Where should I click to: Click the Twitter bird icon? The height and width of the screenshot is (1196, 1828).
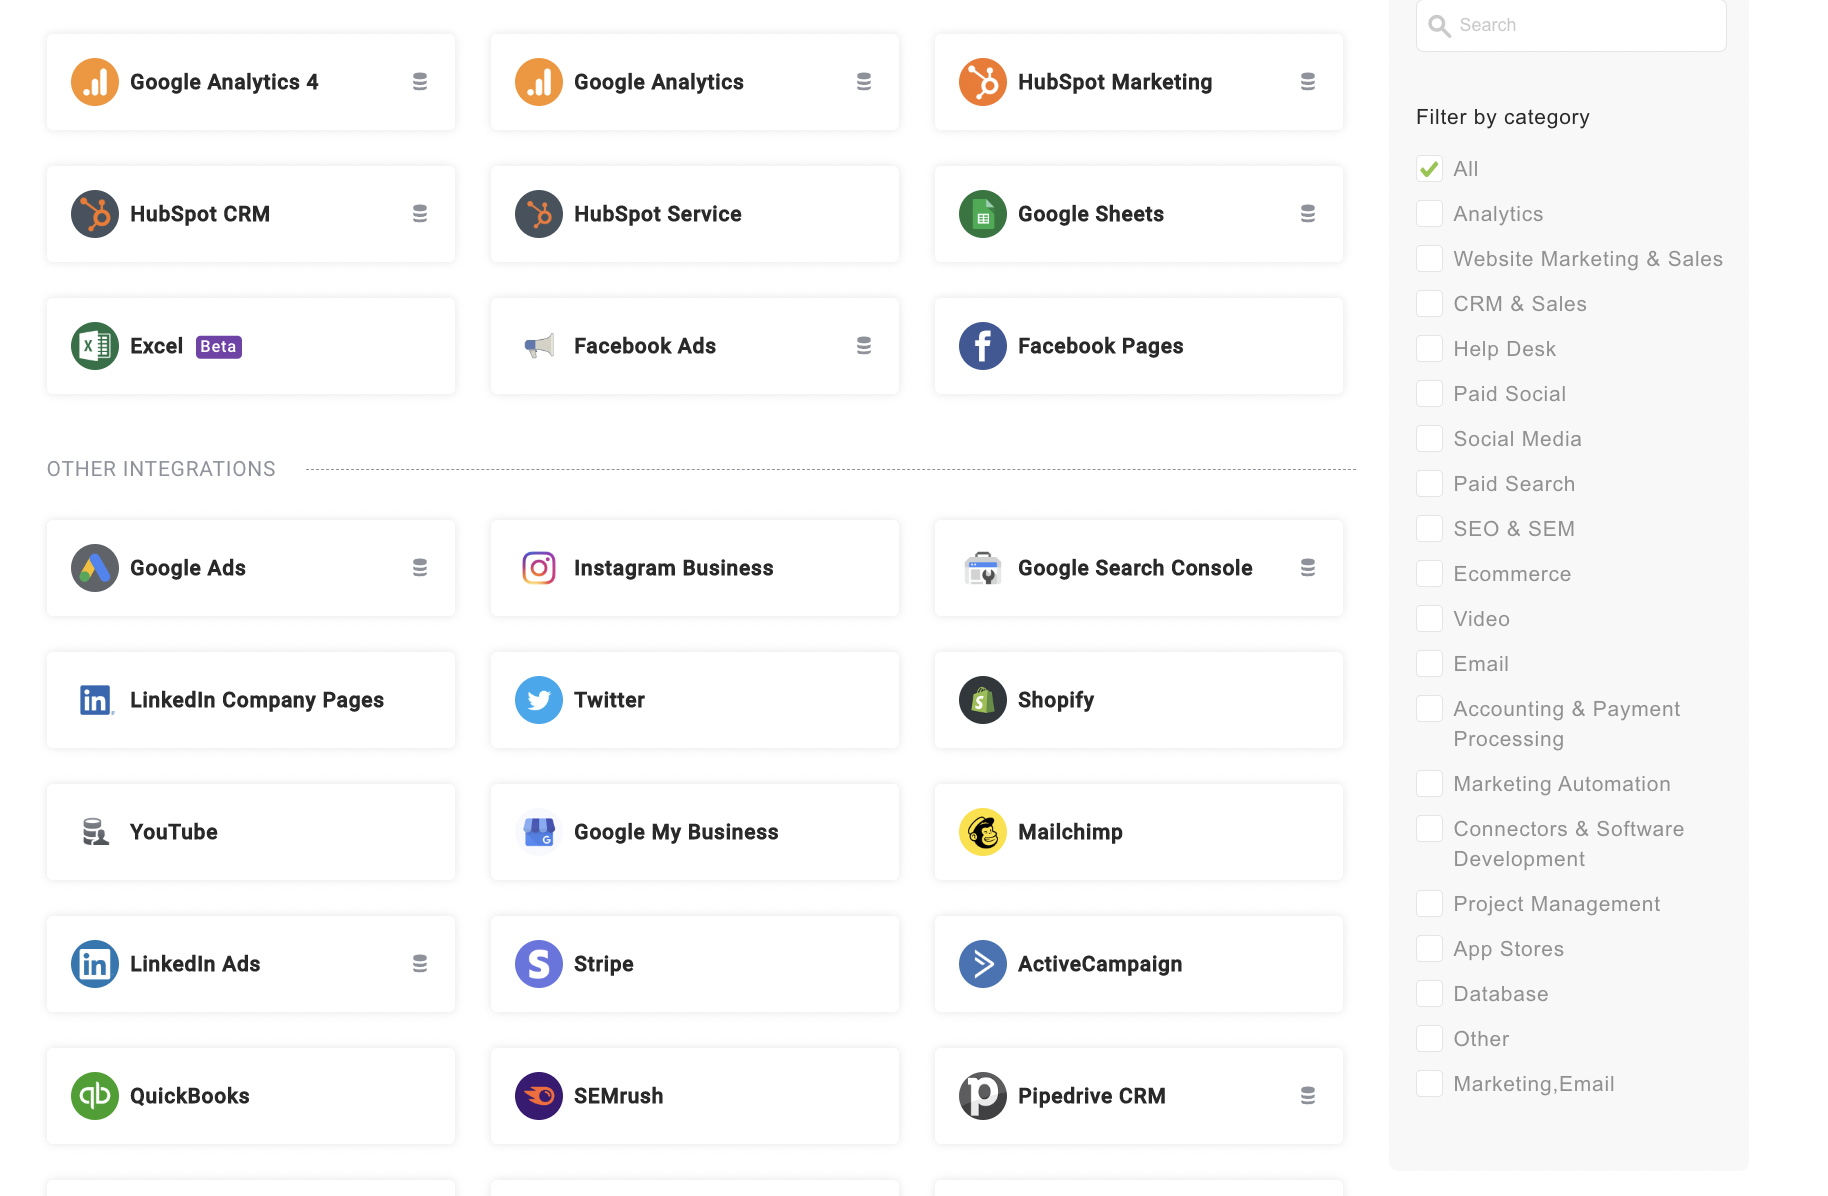click(539, 700)
